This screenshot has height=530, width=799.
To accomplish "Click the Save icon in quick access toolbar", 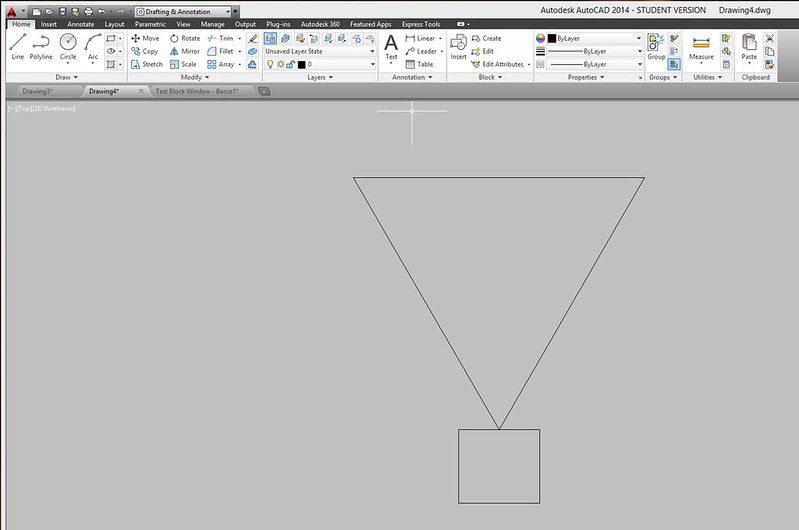I will [x=63, y=11].
